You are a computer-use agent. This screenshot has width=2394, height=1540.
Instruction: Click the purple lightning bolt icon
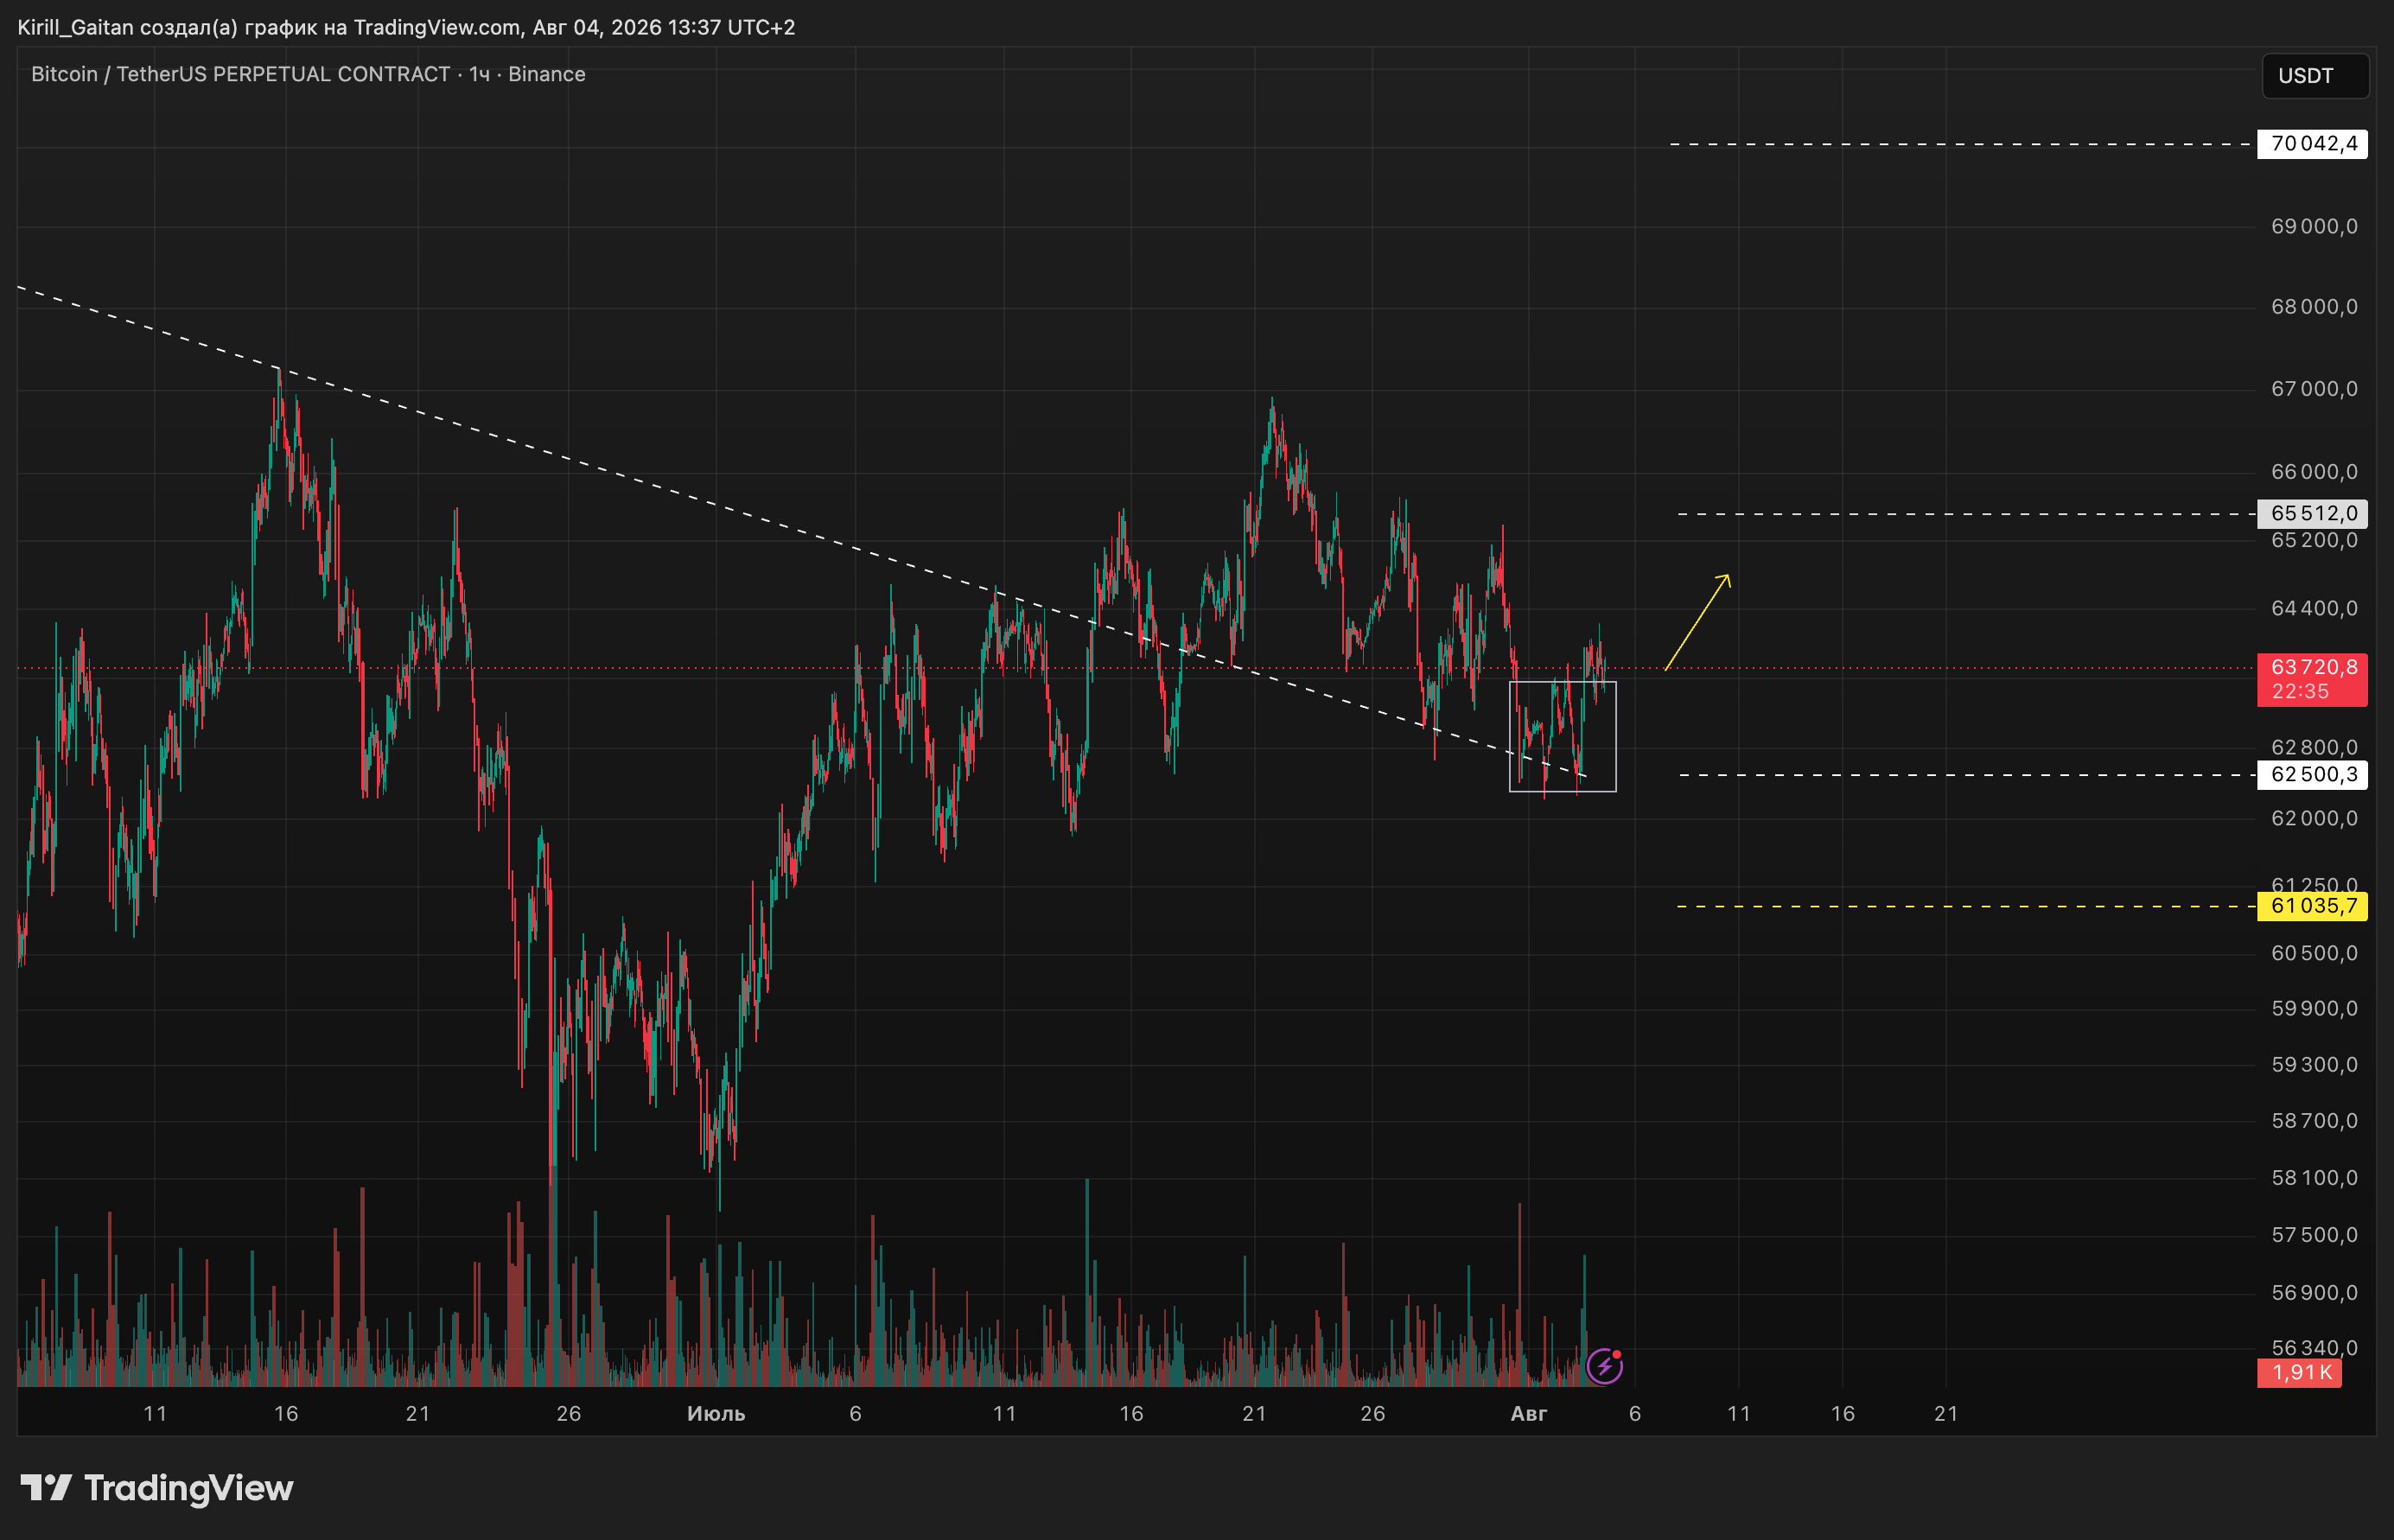1604,1365
